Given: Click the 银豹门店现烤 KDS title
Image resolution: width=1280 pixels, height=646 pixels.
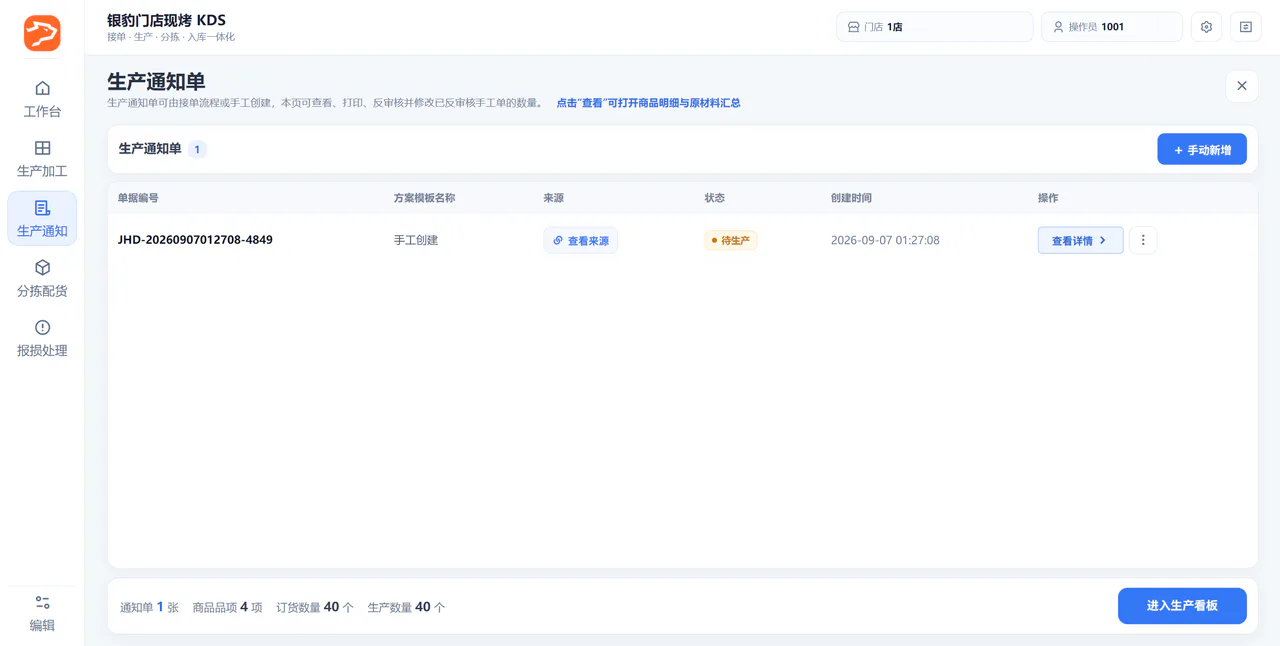Looking at the screenshot, I should tap(166, 20).
